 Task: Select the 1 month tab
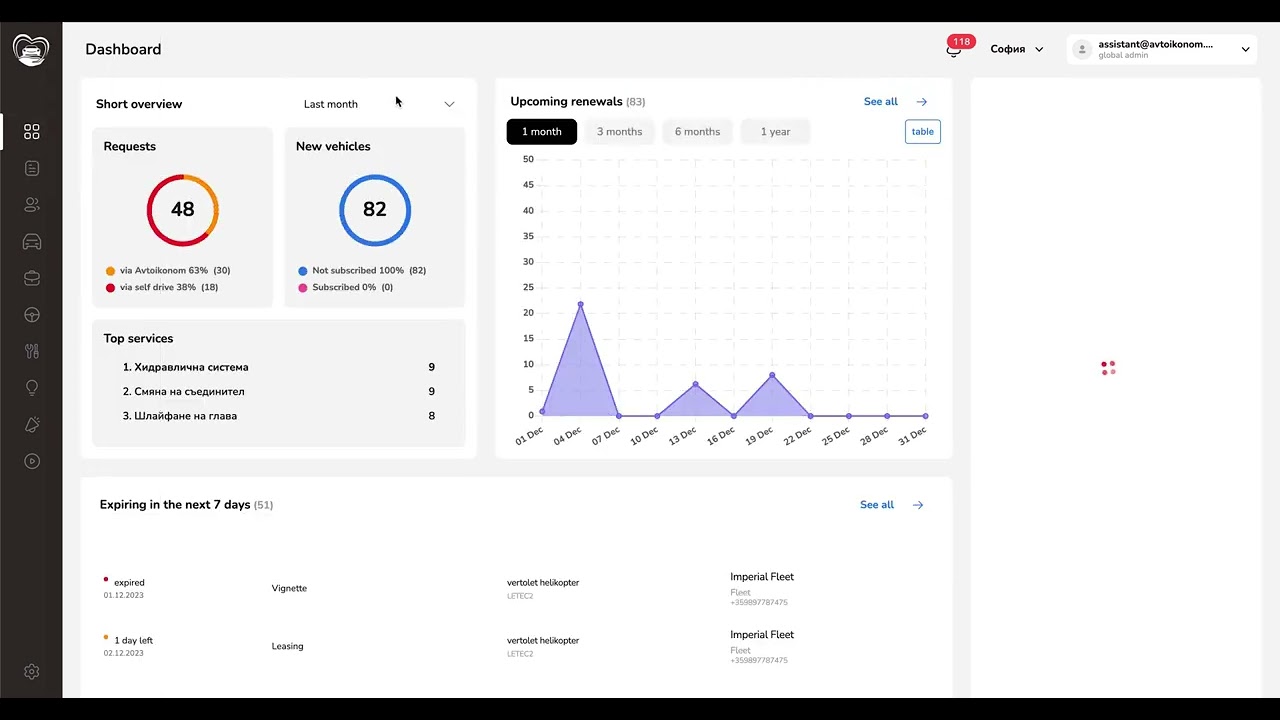542,132
